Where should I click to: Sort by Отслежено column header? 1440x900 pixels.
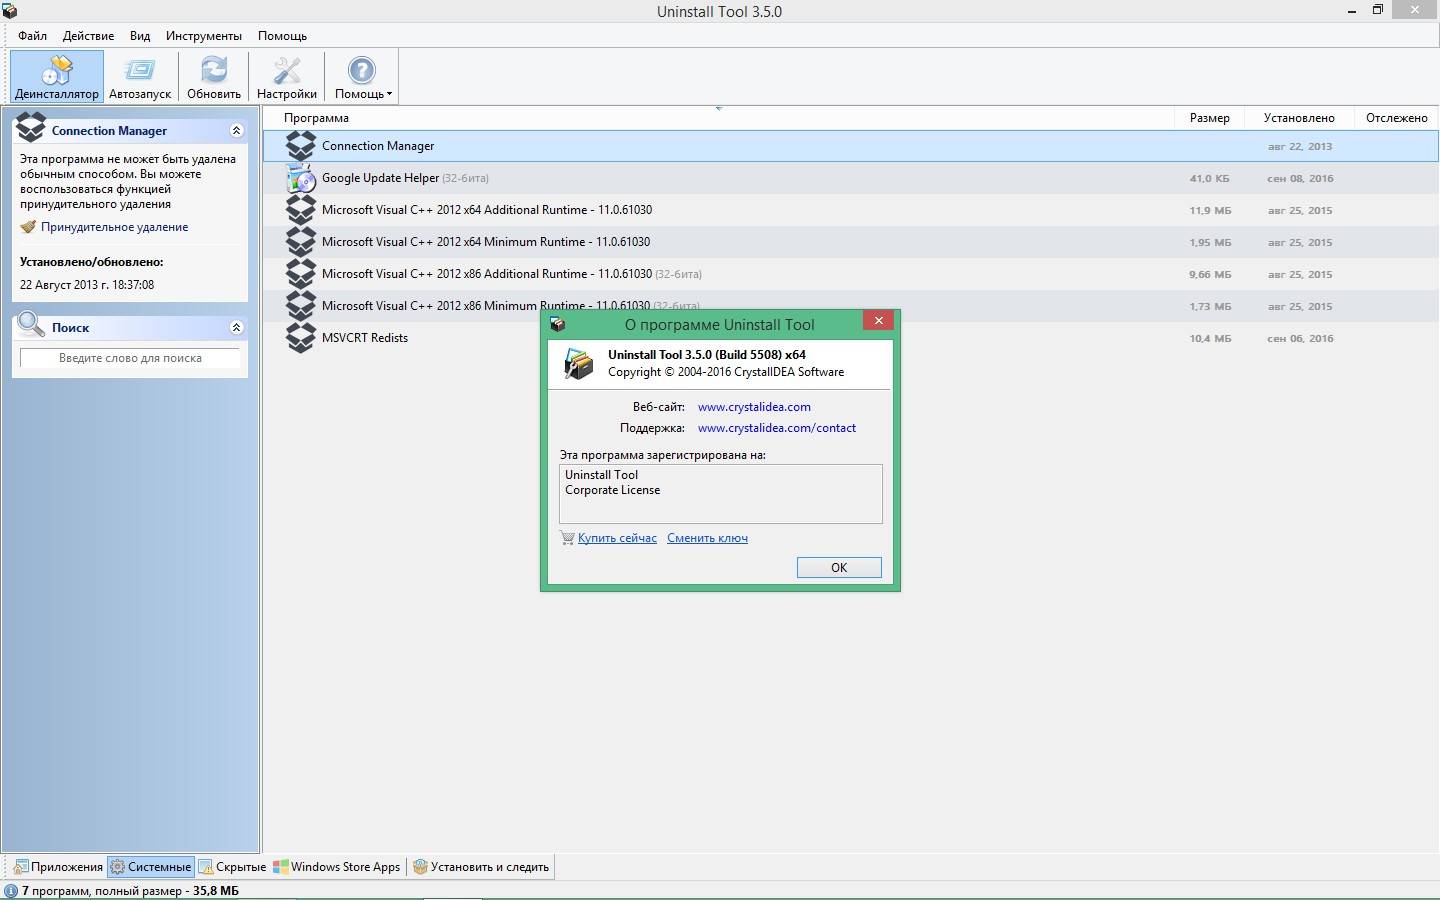click(1396, 118)
